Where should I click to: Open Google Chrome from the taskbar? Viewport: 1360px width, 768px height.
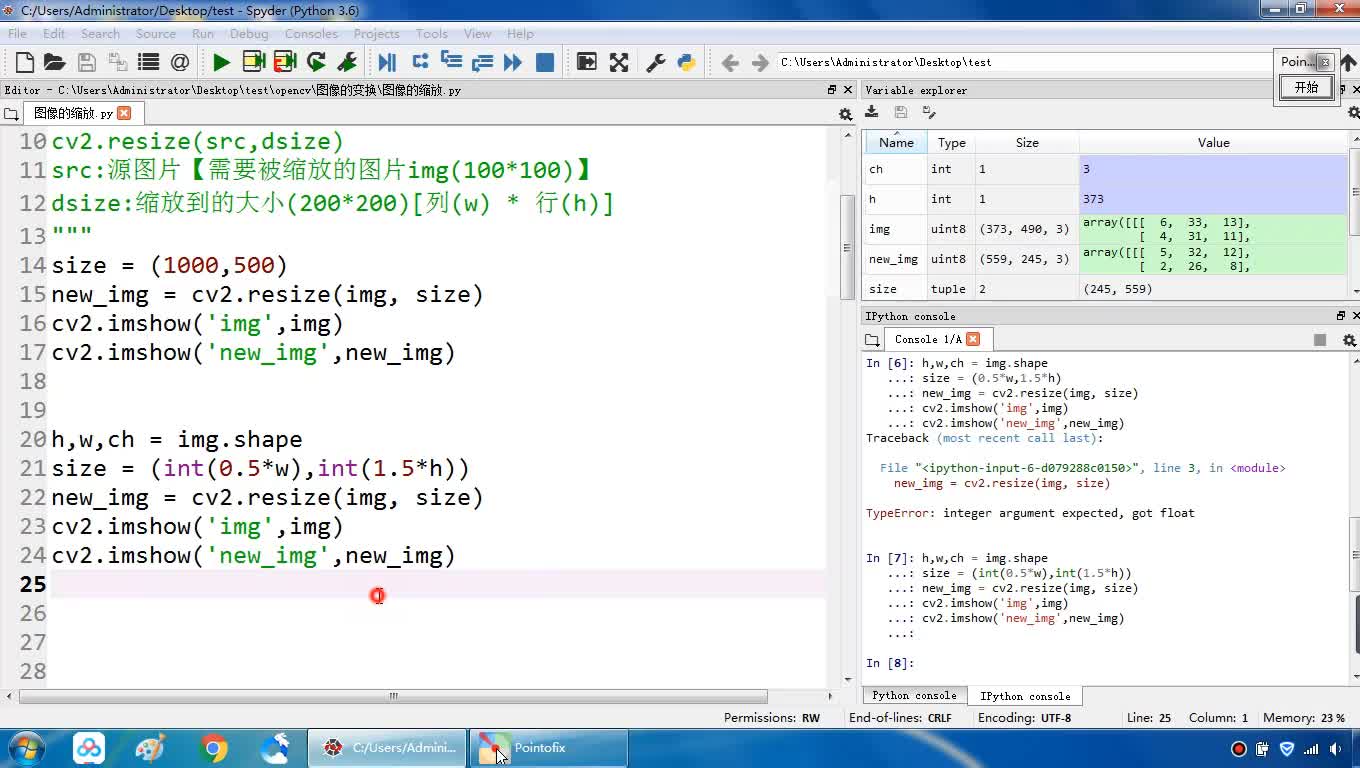point(213,748)
